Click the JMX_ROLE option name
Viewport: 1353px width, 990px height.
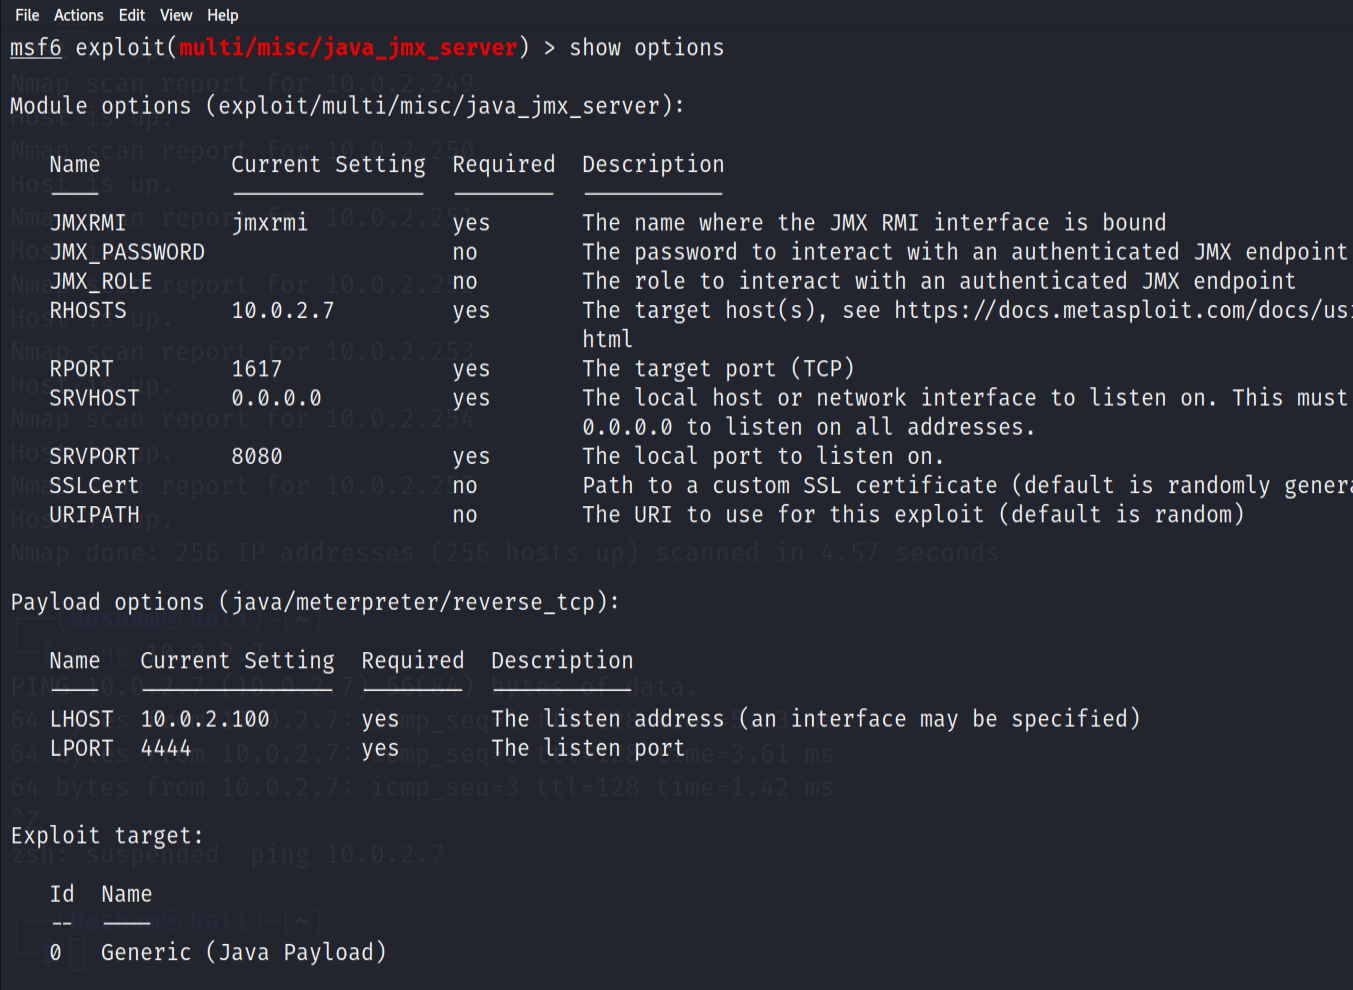click(x=101, y=281)
